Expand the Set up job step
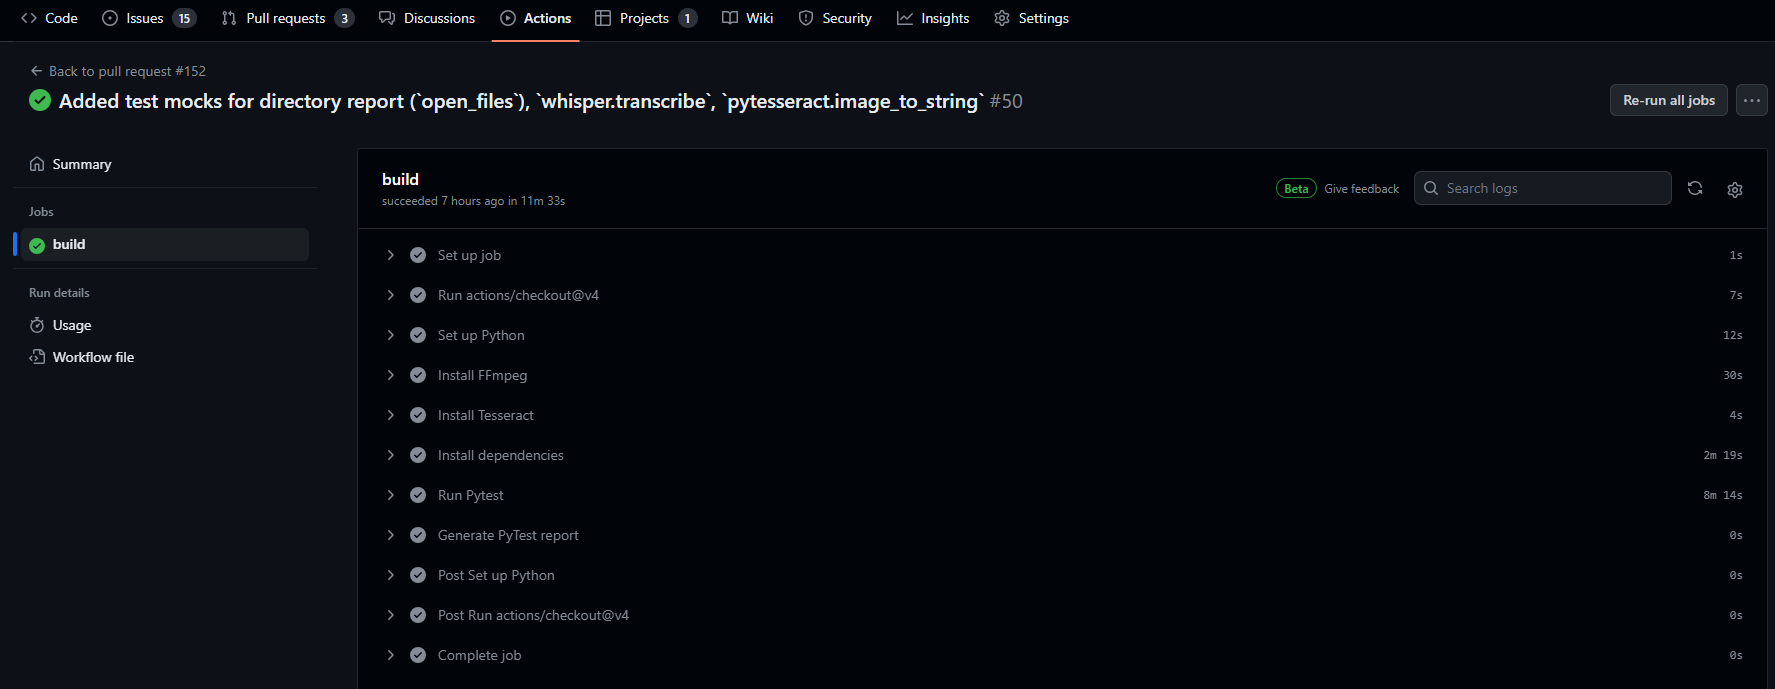 (1064, 255)
